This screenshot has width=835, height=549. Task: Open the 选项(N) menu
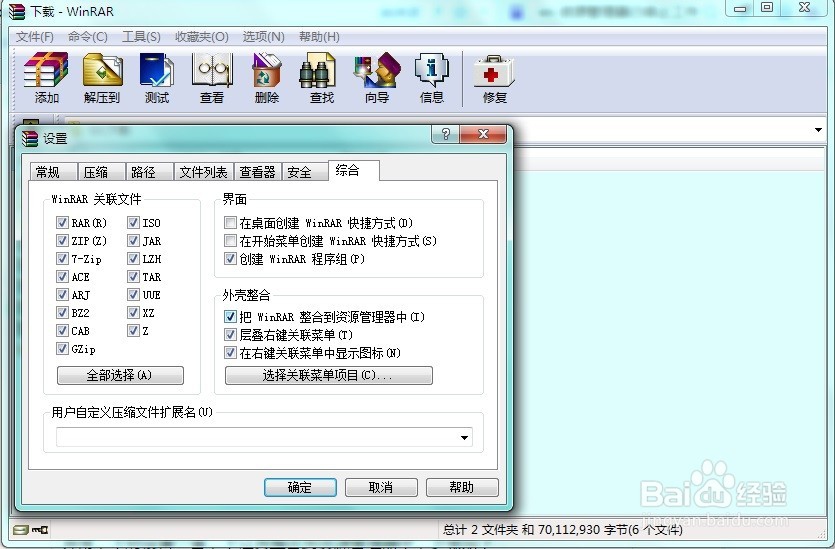[264, 37]
